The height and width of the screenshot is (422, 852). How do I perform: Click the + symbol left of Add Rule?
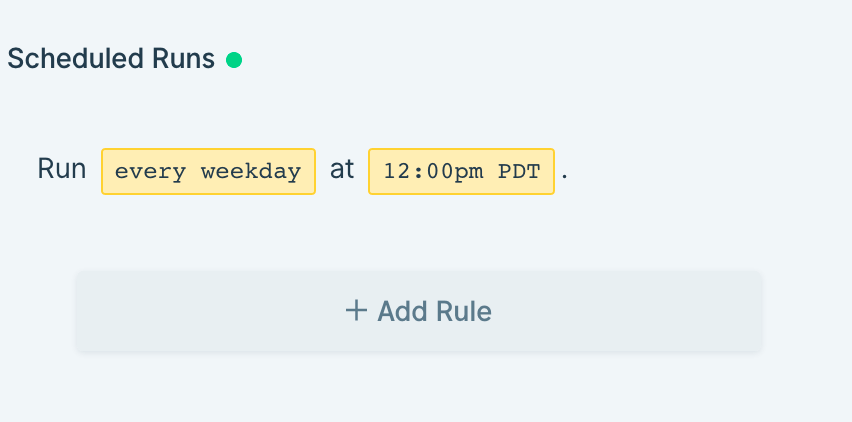point(356,311)
